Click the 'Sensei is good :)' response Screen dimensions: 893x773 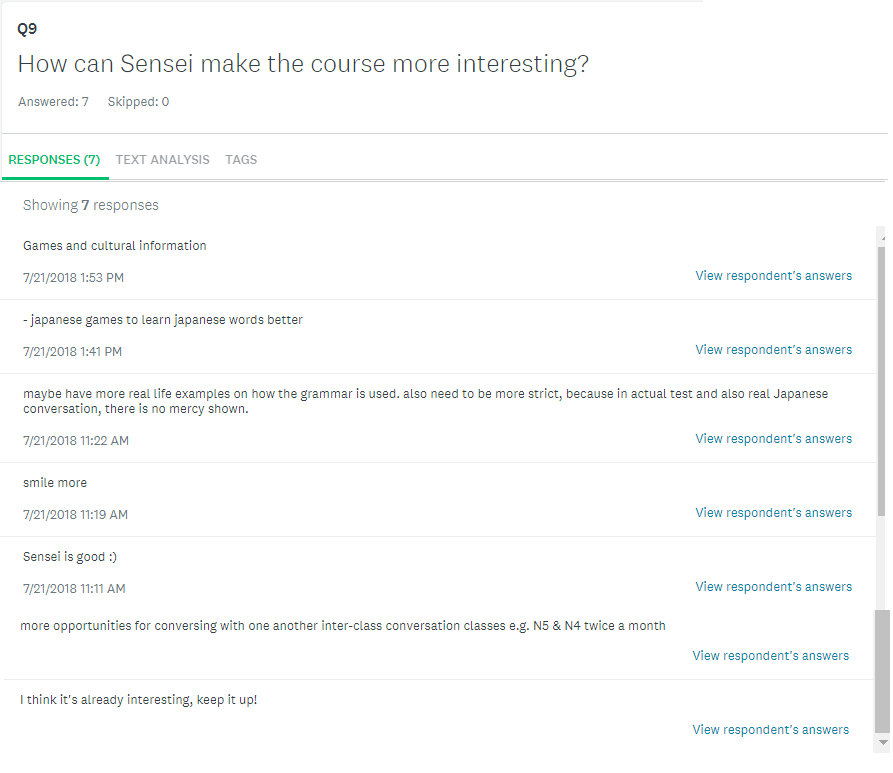pos(70,557)
